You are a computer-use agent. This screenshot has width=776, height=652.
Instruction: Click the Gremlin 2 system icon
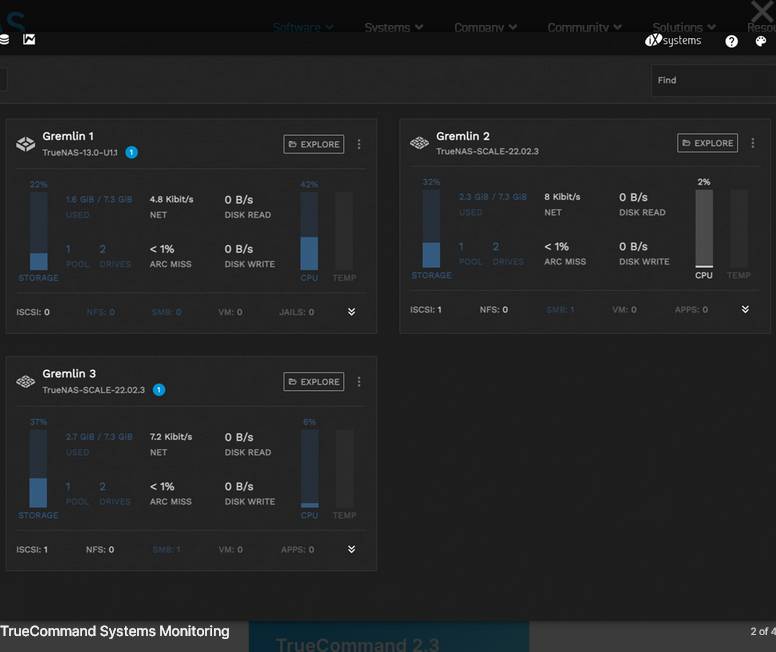(419, 143)
